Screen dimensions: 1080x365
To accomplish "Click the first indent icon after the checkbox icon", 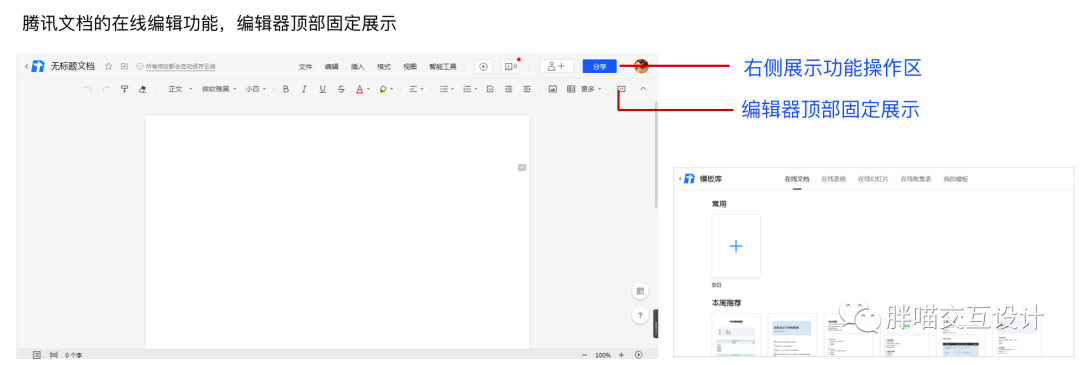I will click(508, 89).
